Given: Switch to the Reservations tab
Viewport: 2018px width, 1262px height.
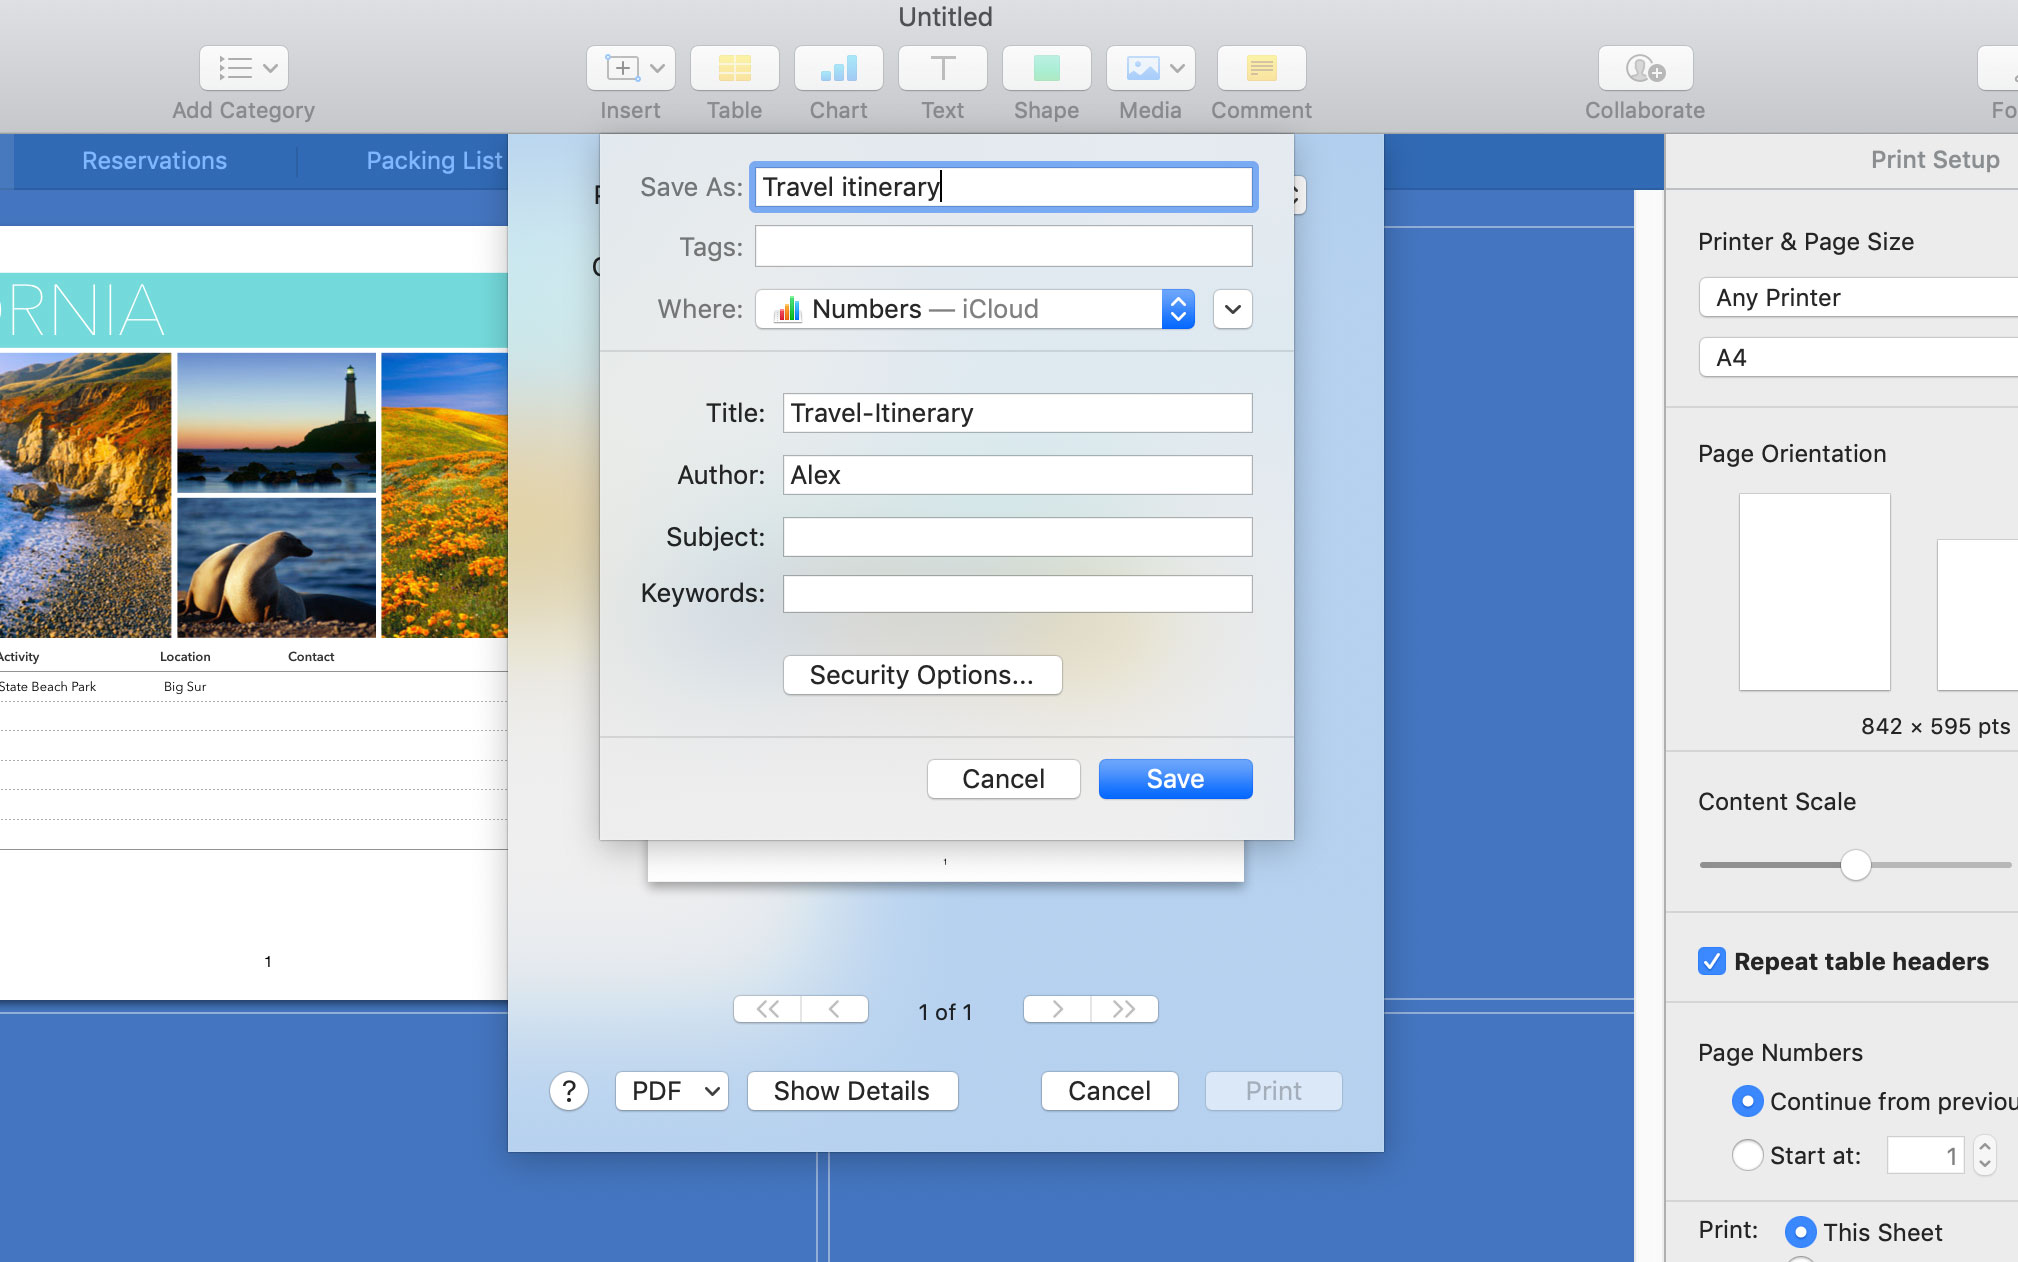Looking at the screenshot, I should click(x=154, y=160).
